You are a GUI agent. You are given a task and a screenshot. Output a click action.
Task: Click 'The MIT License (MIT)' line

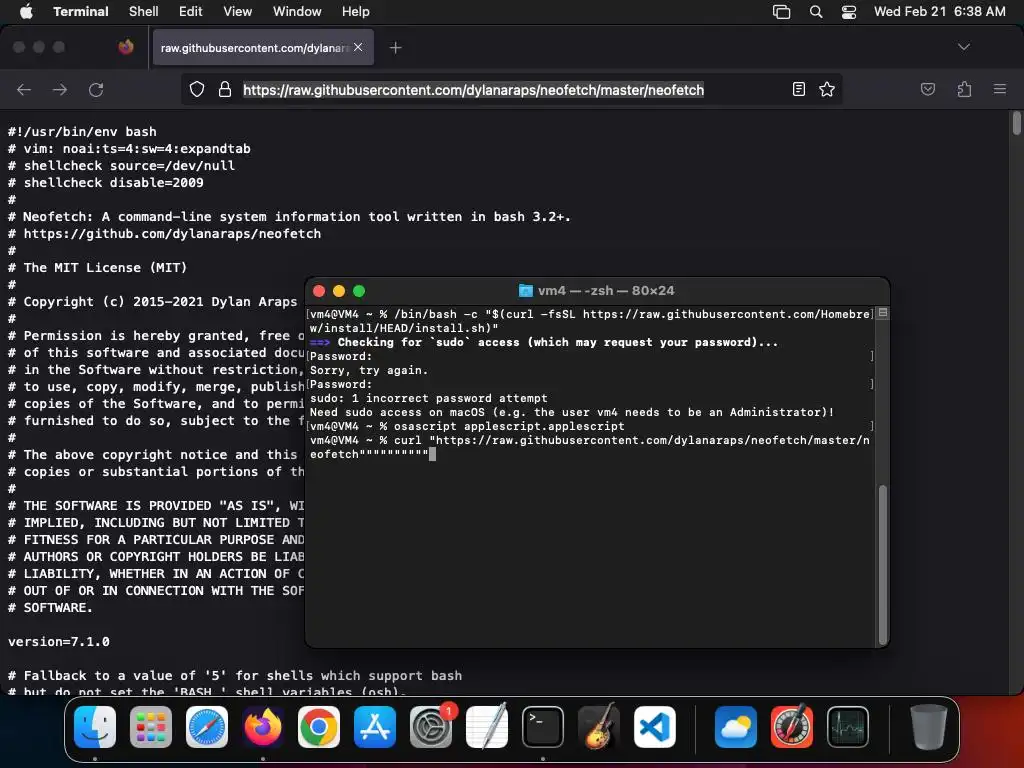[x=97, y=267]
